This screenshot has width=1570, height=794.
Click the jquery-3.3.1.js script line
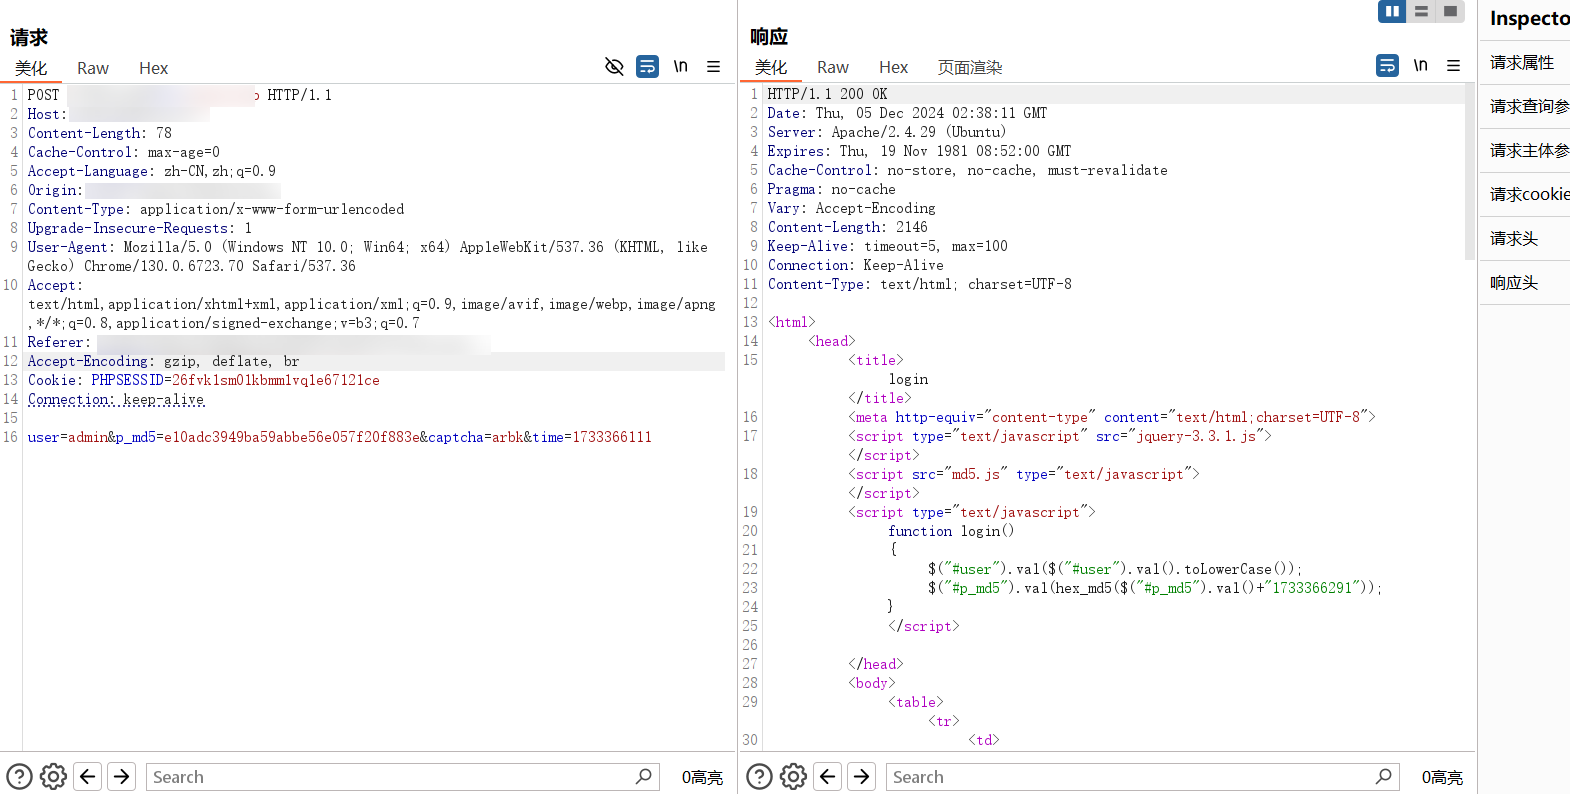[x=1060, y=436]
